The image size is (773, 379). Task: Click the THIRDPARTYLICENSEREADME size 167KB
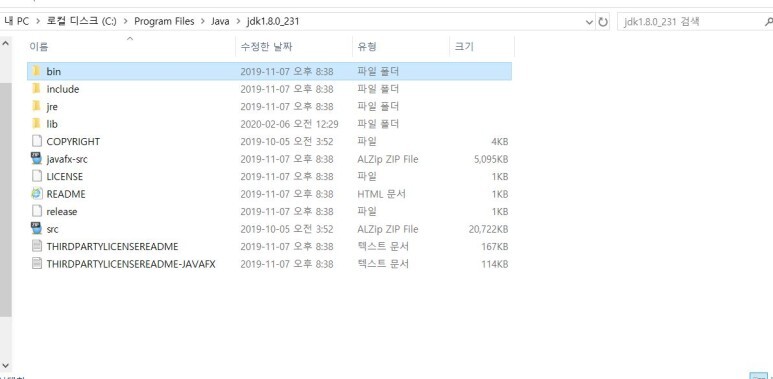(494, 246)
